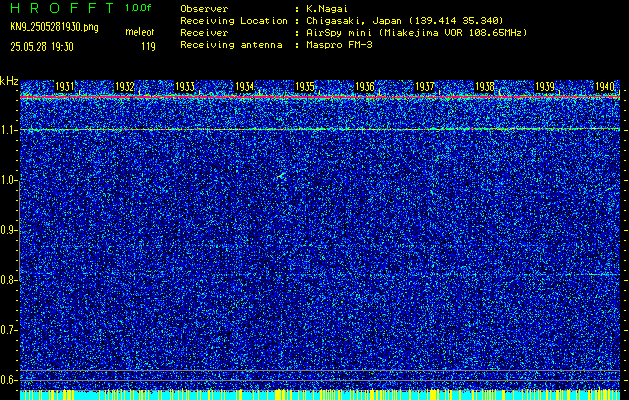Click the Observer name K.Nagai

point(329,8)
